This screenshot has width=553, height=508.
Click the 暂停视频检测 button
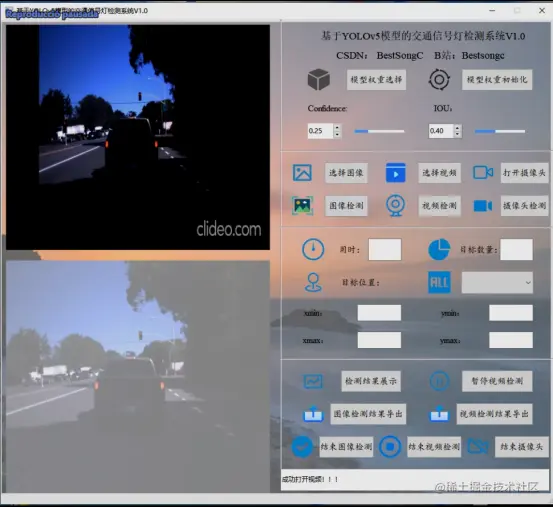point(497,381)
